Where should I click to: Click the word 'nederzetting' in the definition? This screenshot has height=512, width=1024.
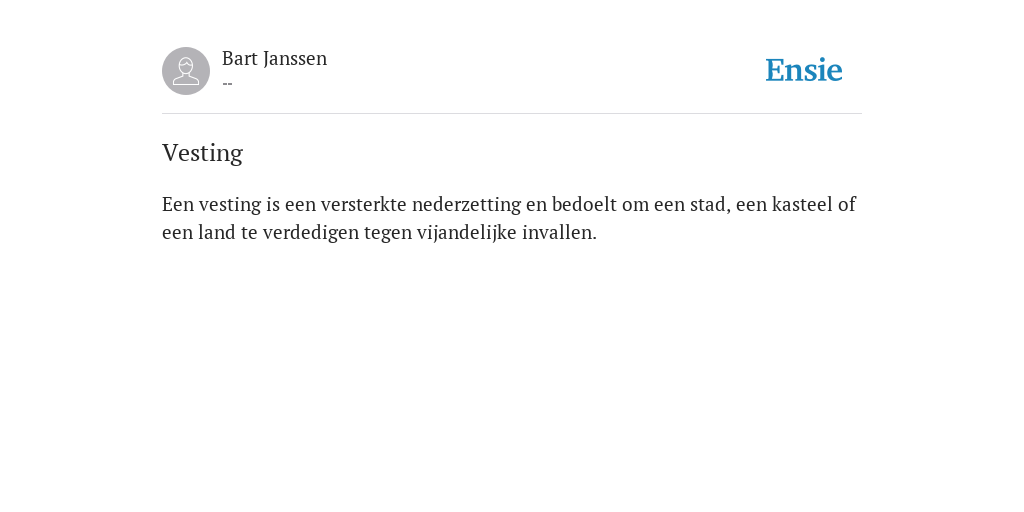coord(466,205)
